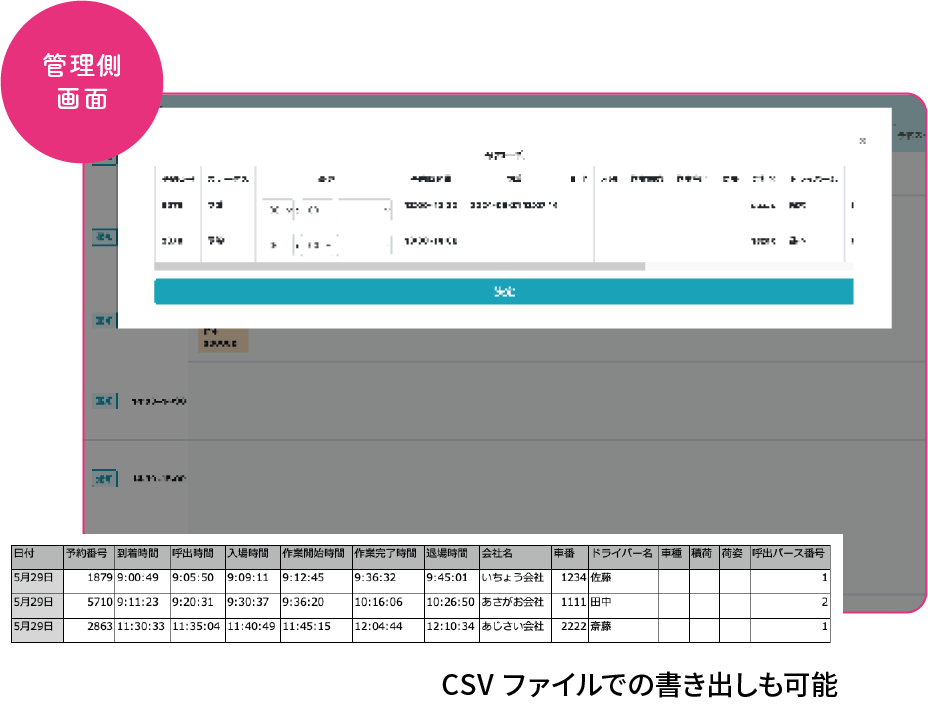Open the first dropdown in the second modal row
Screen dimensions: 928x725
[x=275, y=243]
